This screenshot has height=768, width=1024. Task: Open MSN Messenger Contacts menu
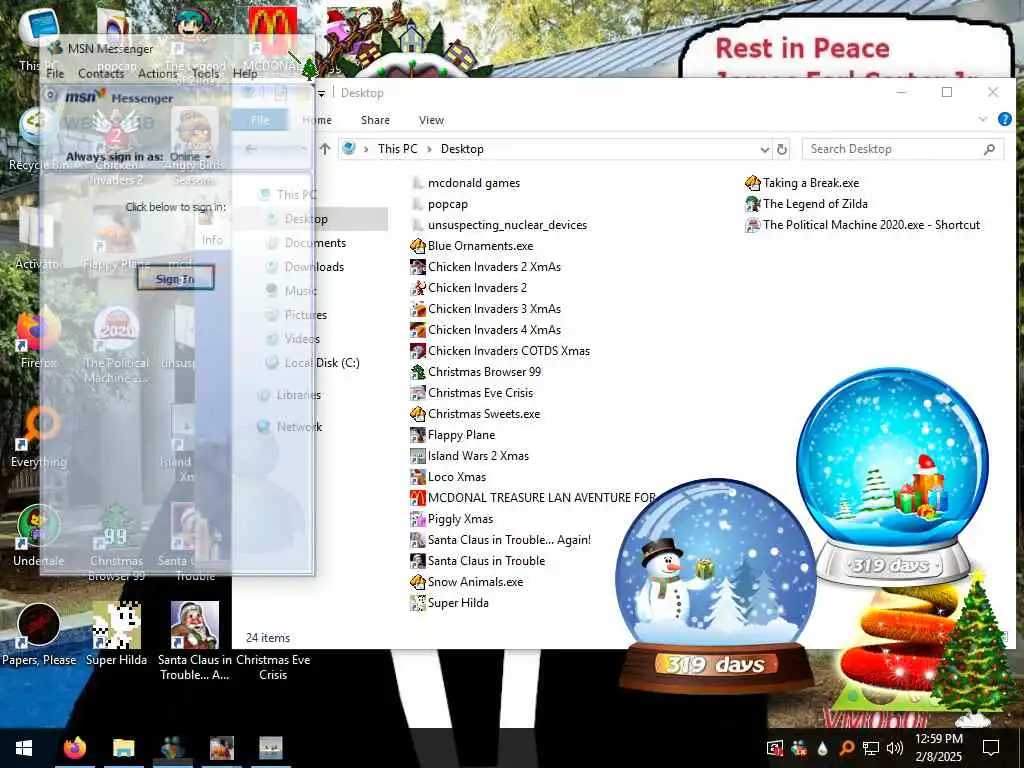(101, 74)
